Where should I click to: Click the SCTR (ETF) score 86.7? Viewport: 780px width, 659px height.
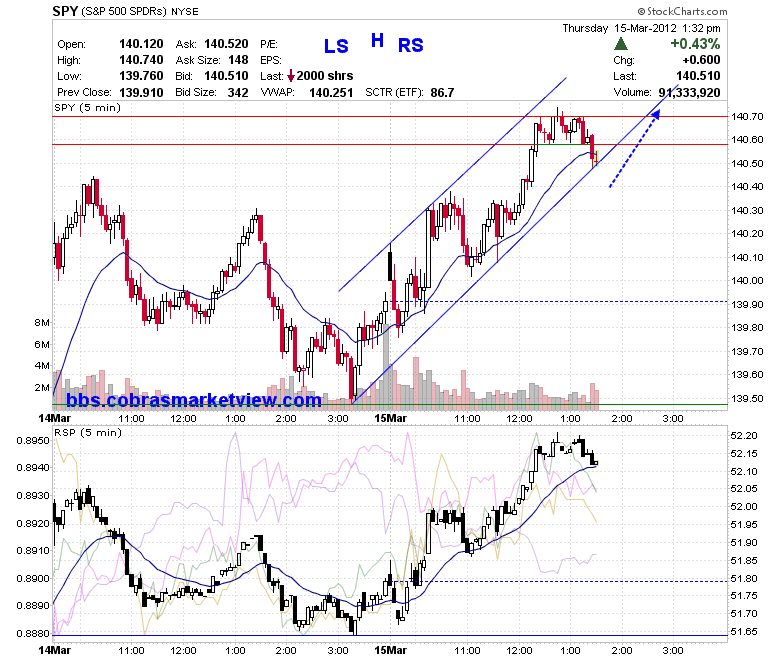click(442, 93)
